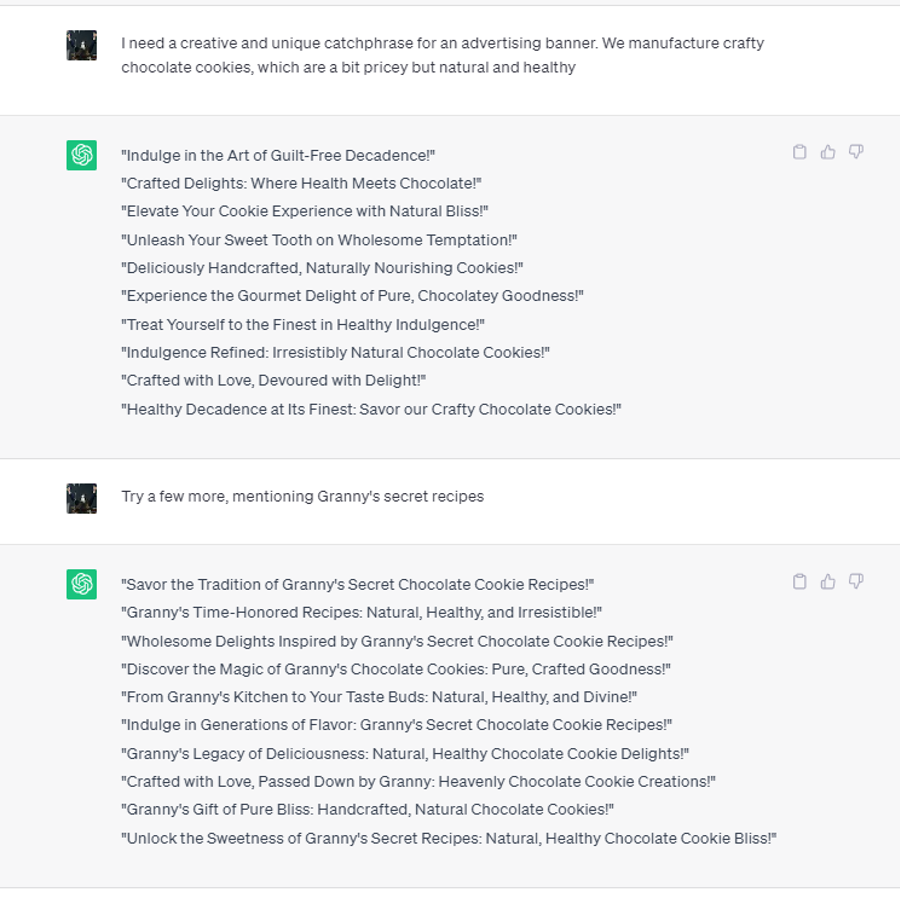Screen dimensions: 900x898
Task: Click the first ChatGPT logo avatar
Action: click(82, 155)
